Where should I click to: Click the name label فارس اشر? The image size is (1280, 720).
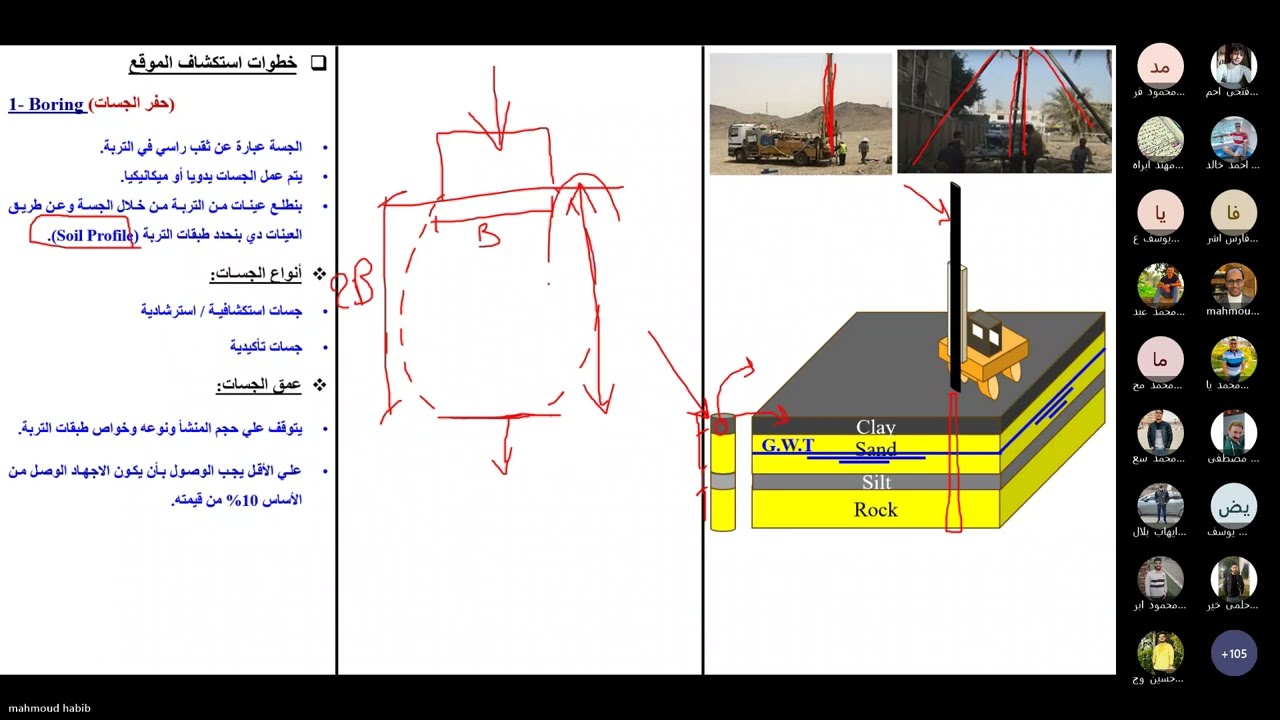tap(1234, 238)
